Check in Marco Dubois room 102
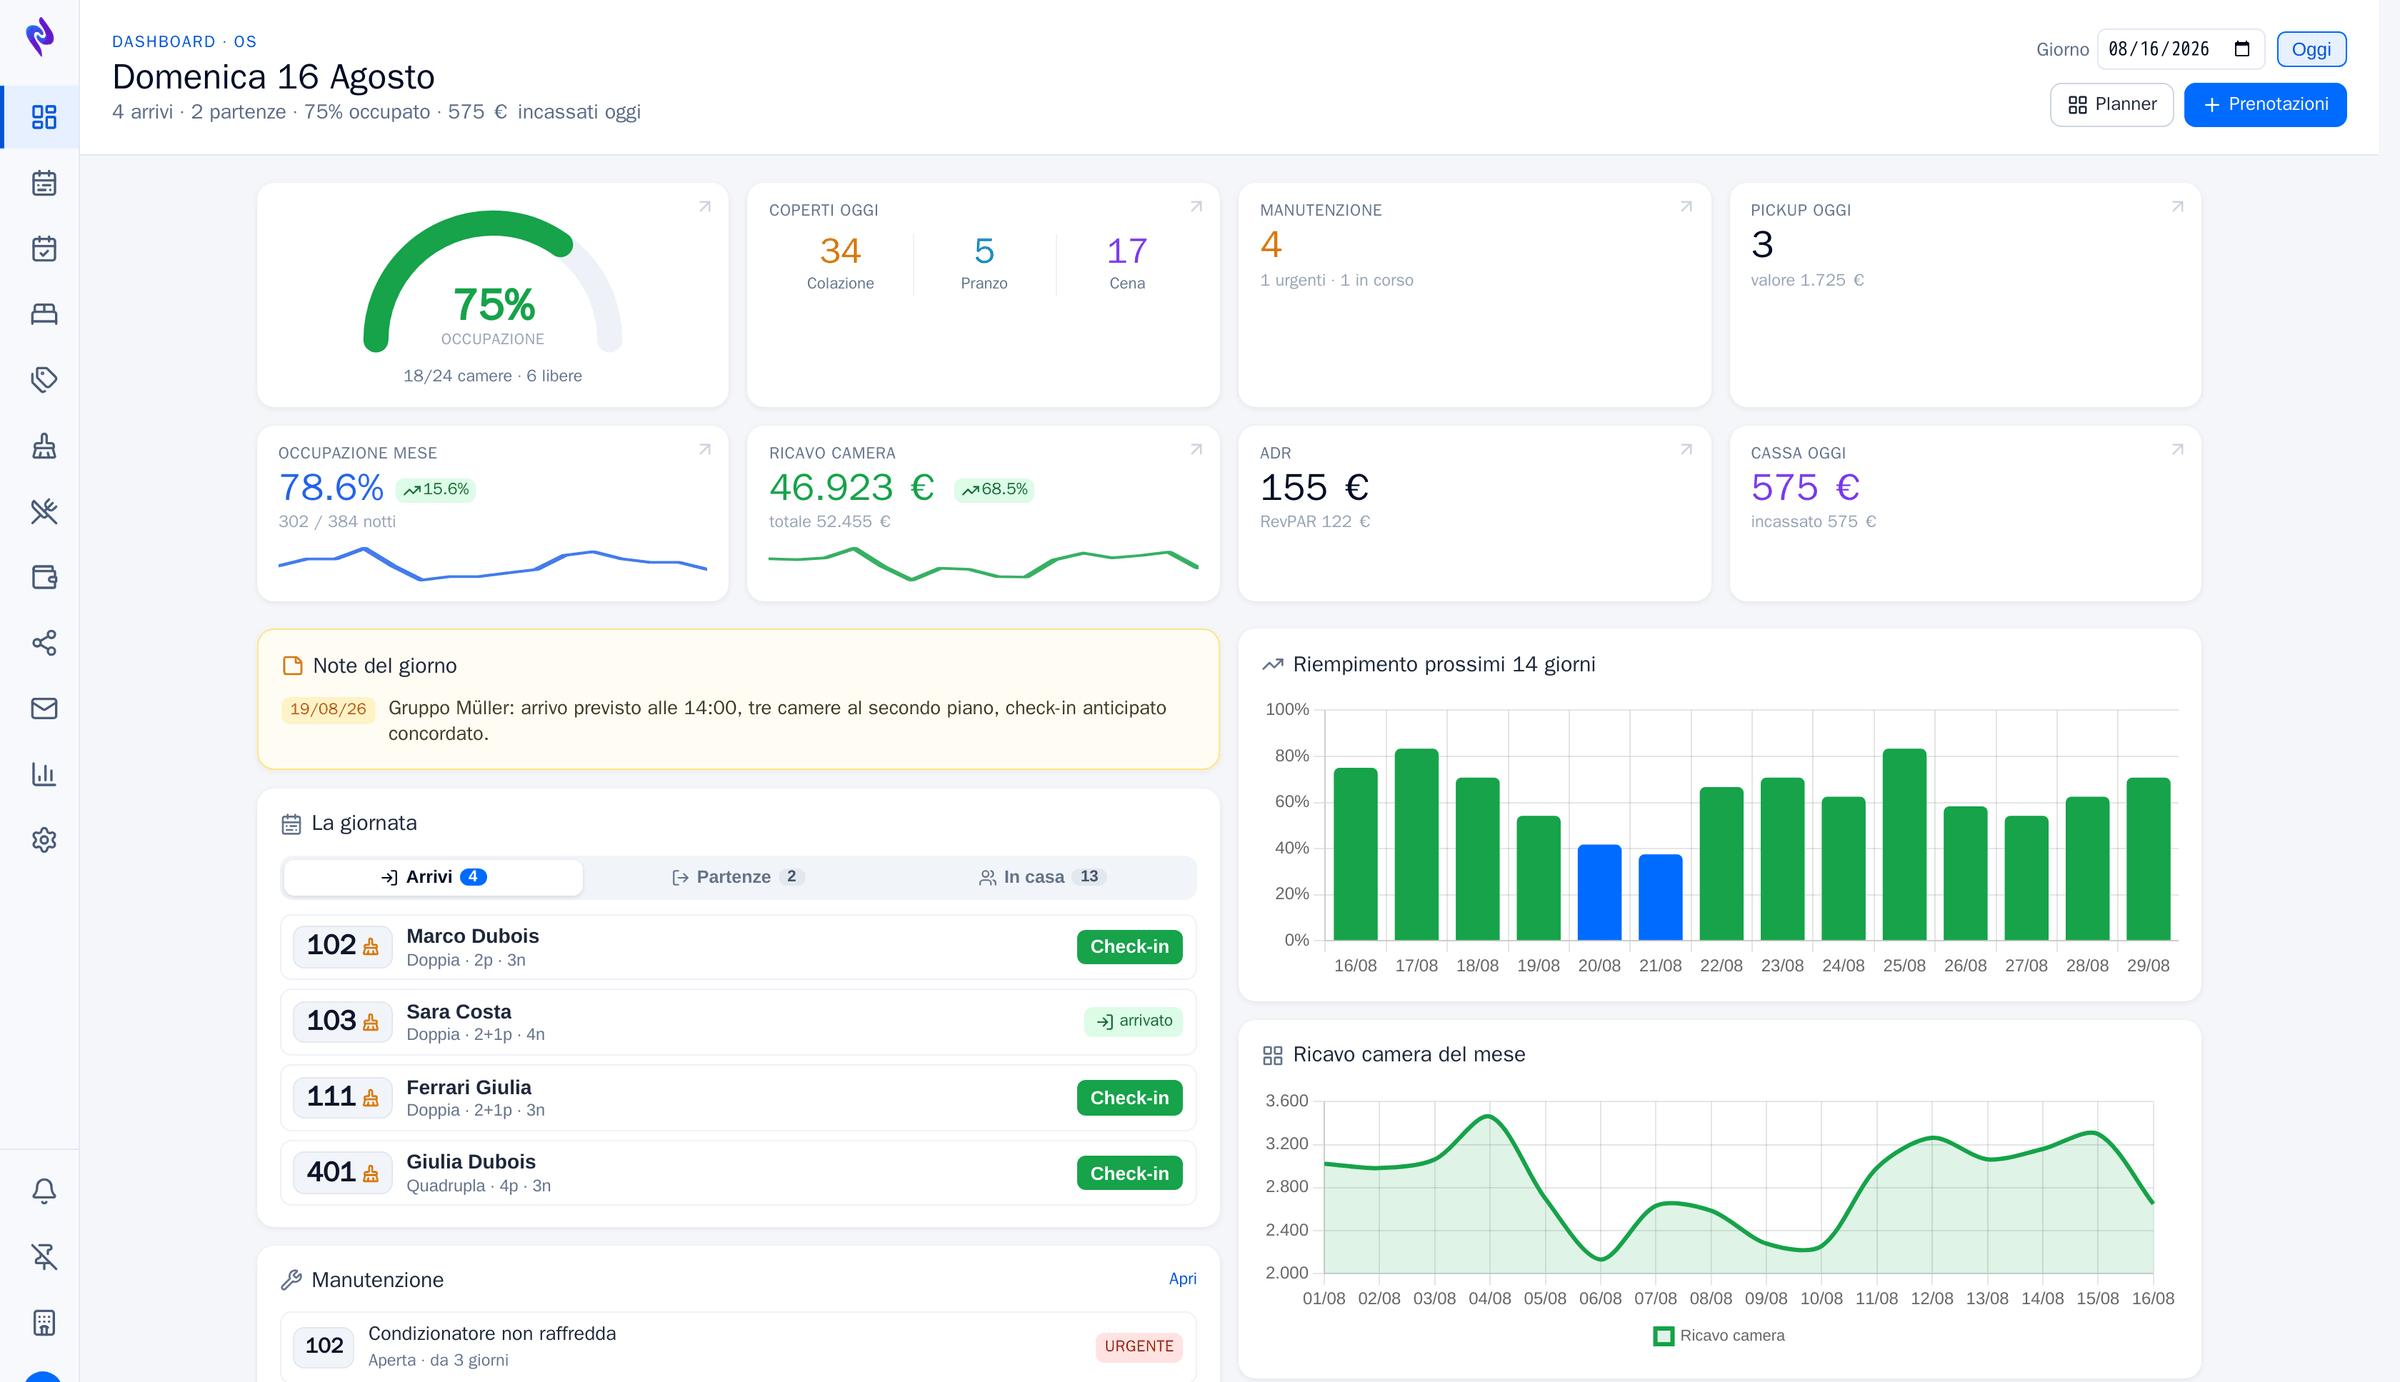This screenshot has width=2400, height=1382. click(x=1129, y=947)
